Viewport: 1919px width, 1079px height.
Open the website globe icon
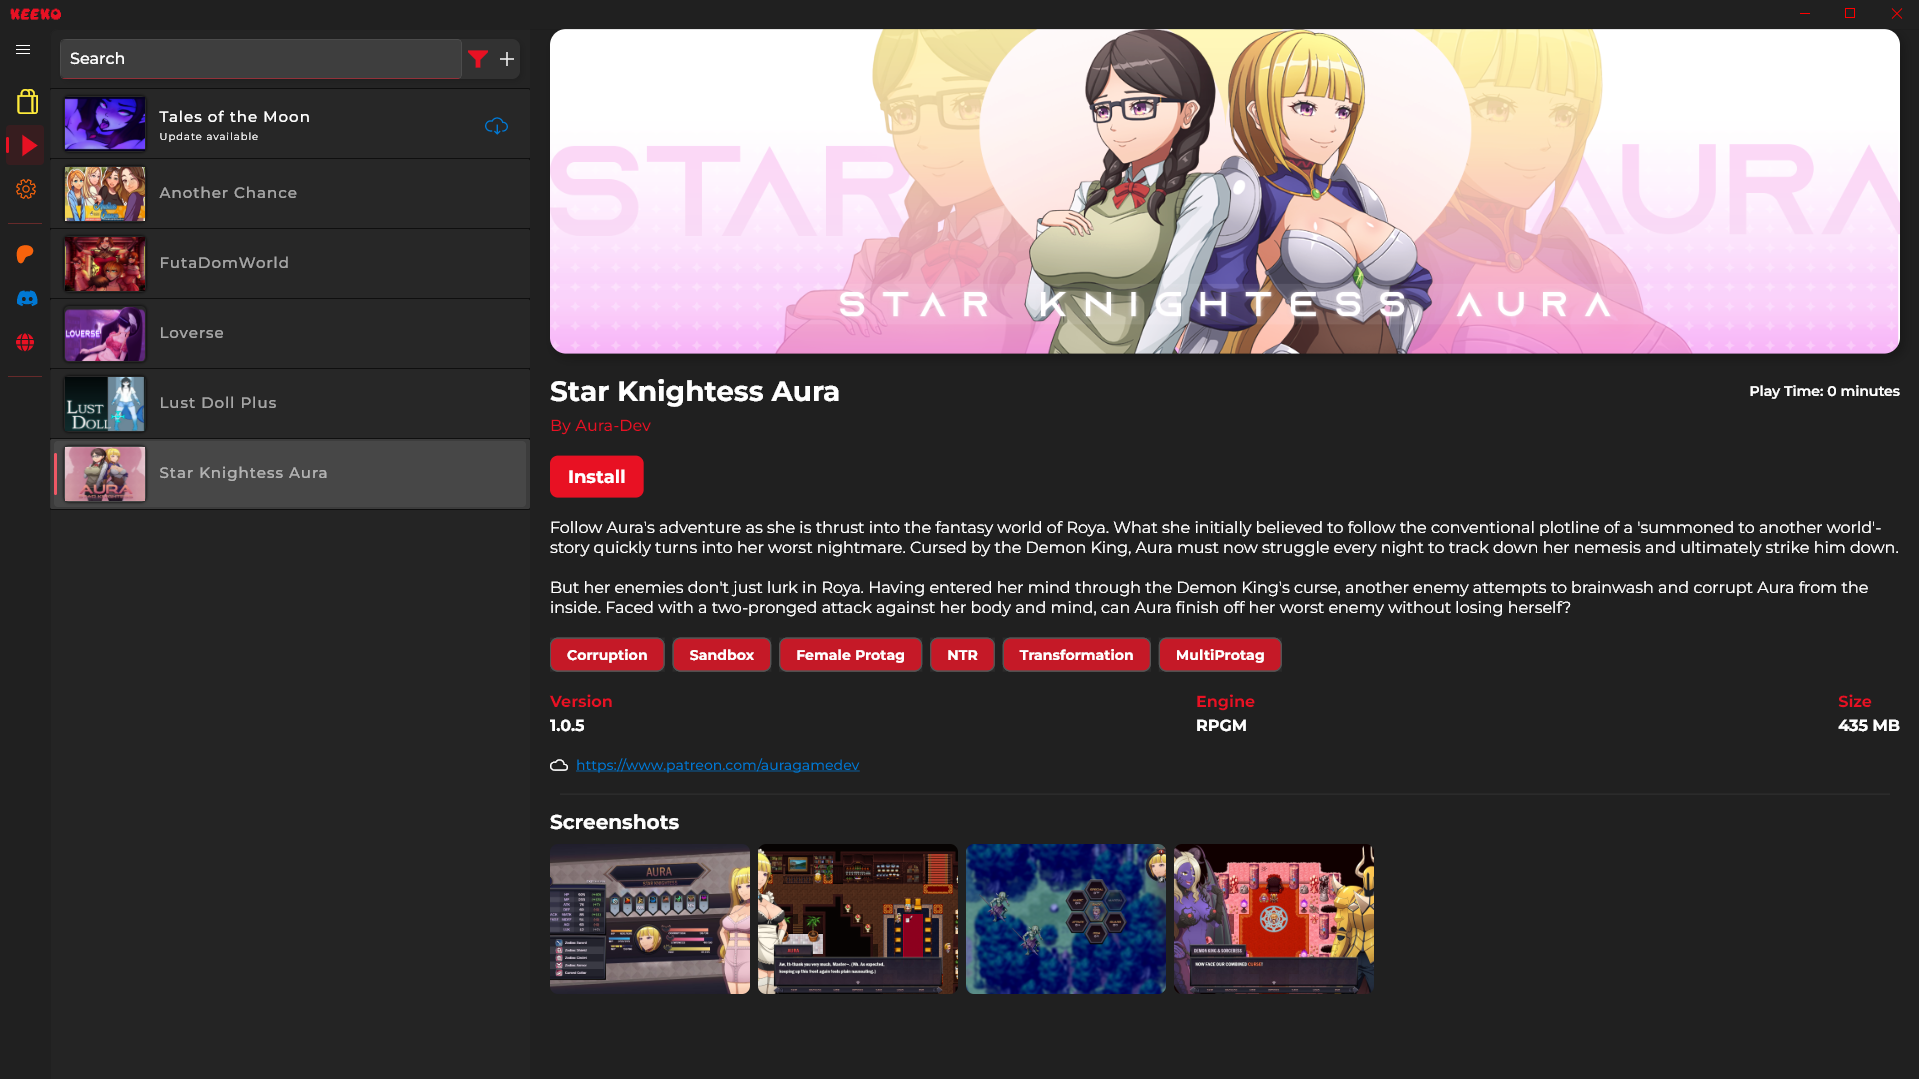click(x=26, y=343)
